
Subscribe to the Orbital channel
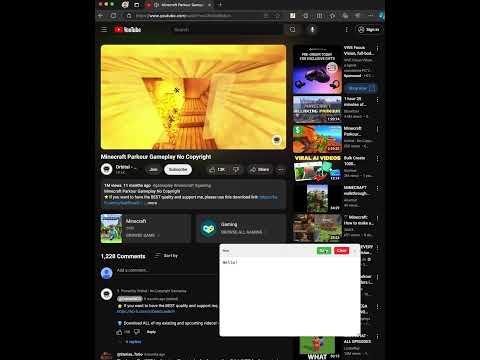tap(178, 170)
